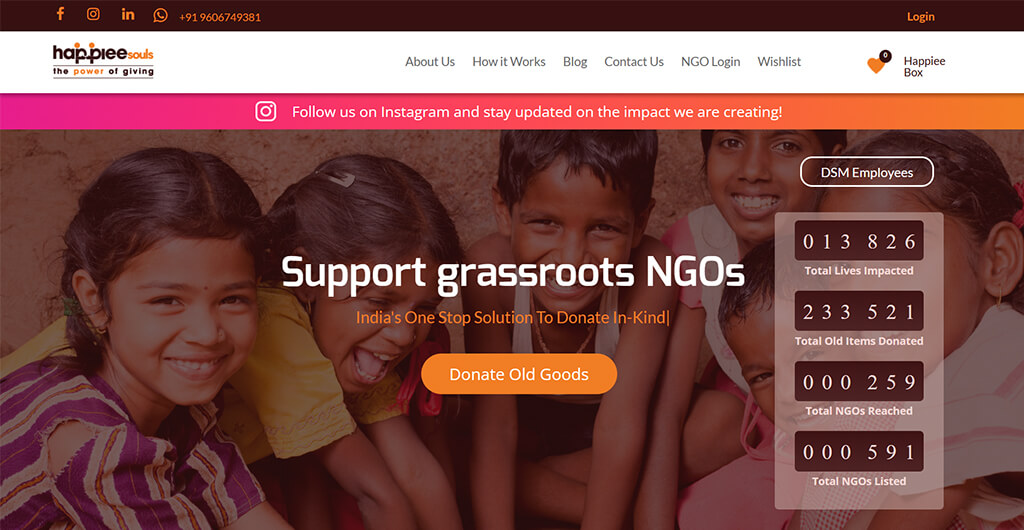Click the Instagram icon in pink banner
The width and height of the screenshot is (1024, 530).
(x=266, y=112)
